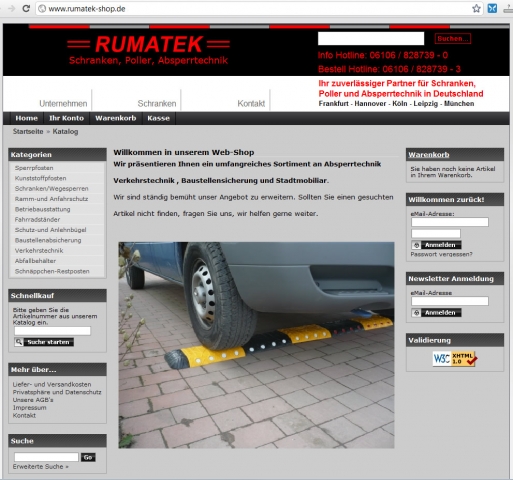
Task: Click the blue extension icon in toolbar
Action: click(x=492, y=8)
